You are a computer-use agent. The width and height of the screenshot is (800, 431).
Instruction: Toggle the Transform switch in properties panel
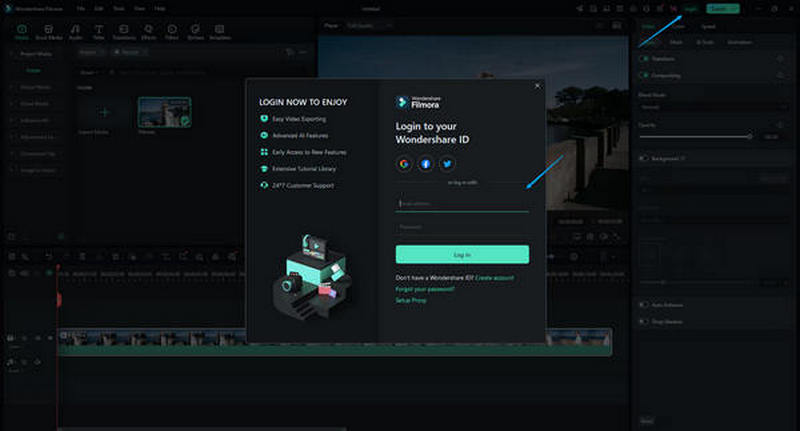[644, 59]
